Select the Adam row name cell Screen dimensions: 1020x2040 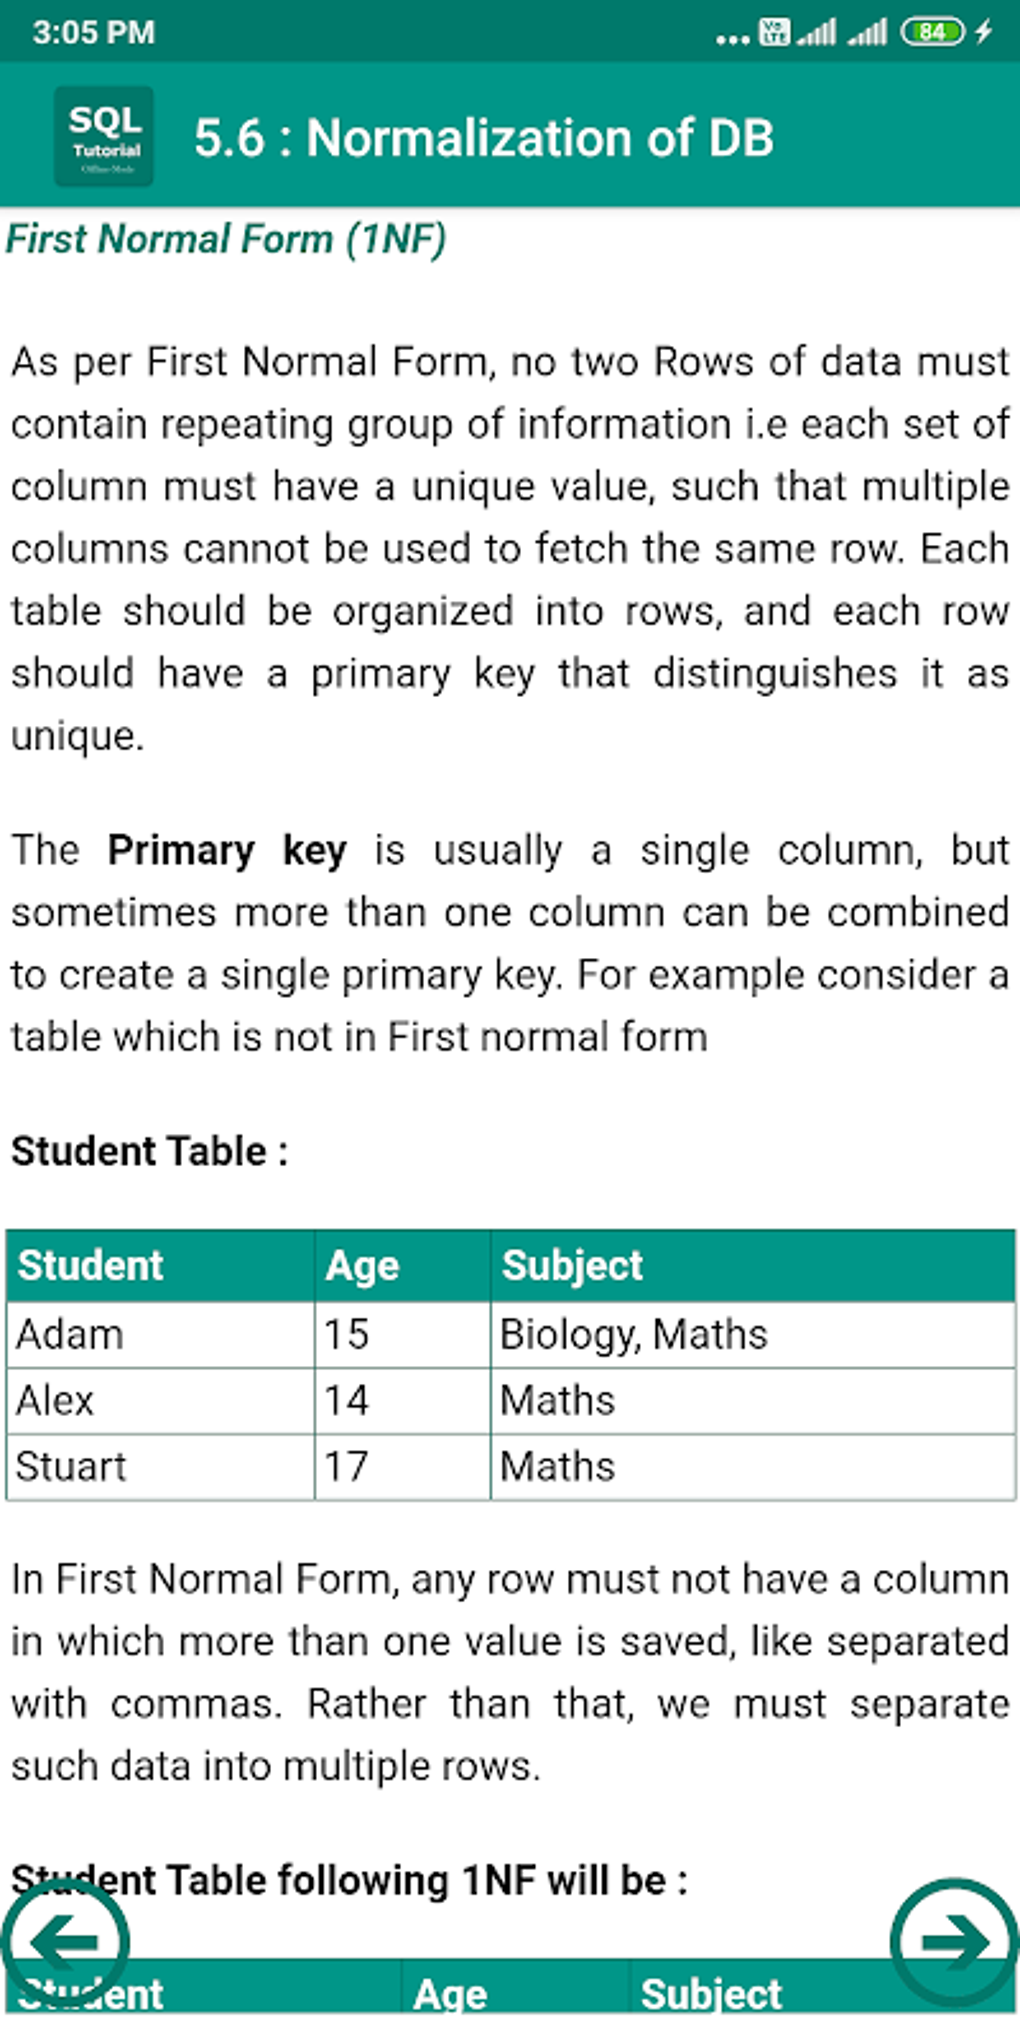tap(70, 1334)
